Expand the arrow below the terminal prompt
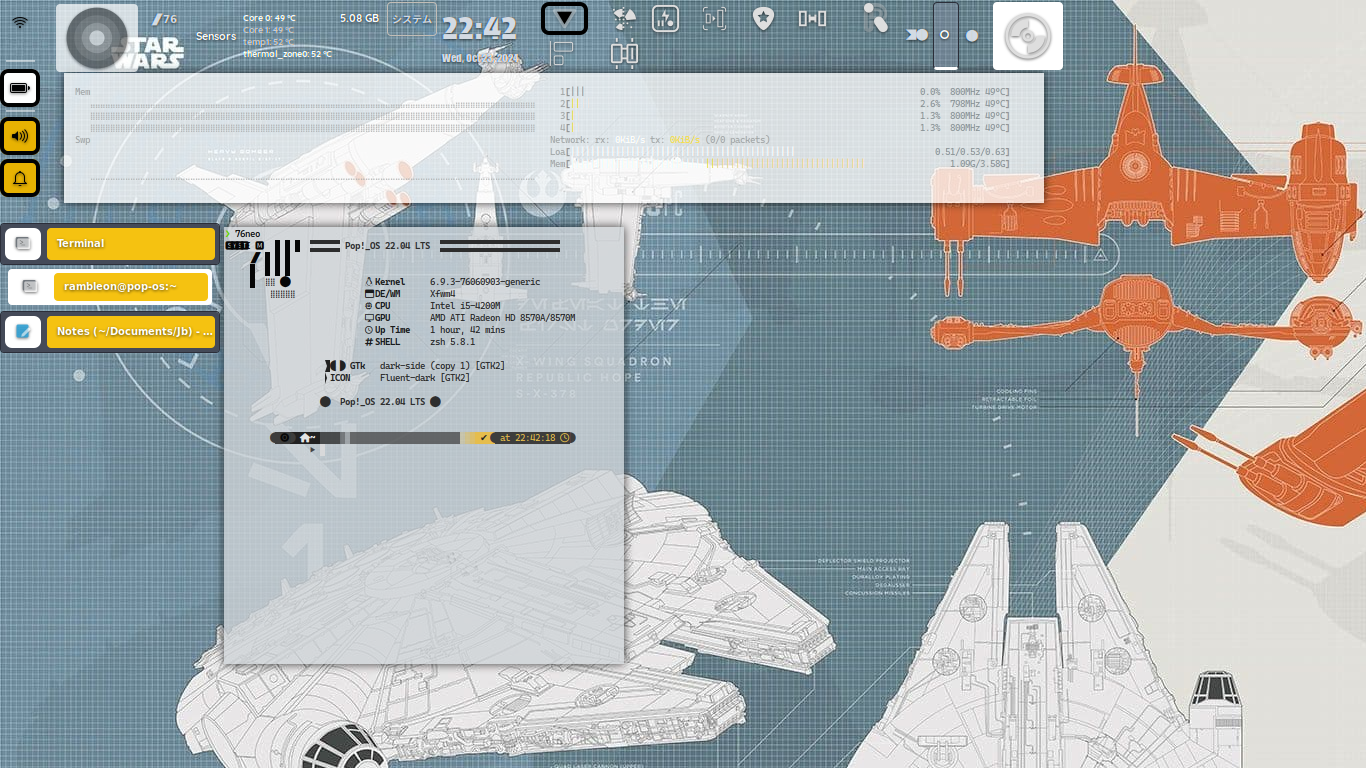 coord(313,450)
